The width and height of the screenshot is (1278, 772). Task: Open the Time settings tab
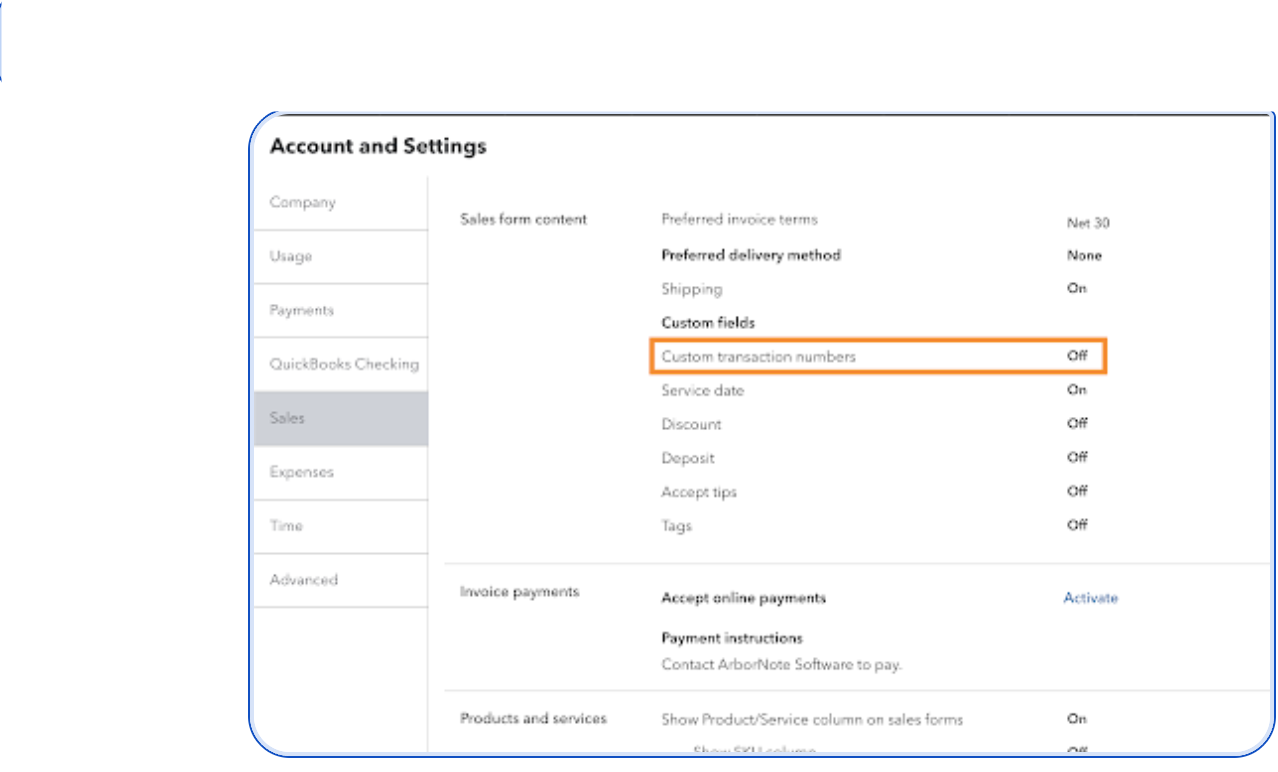pyautogui.click(x=286, y=526)
